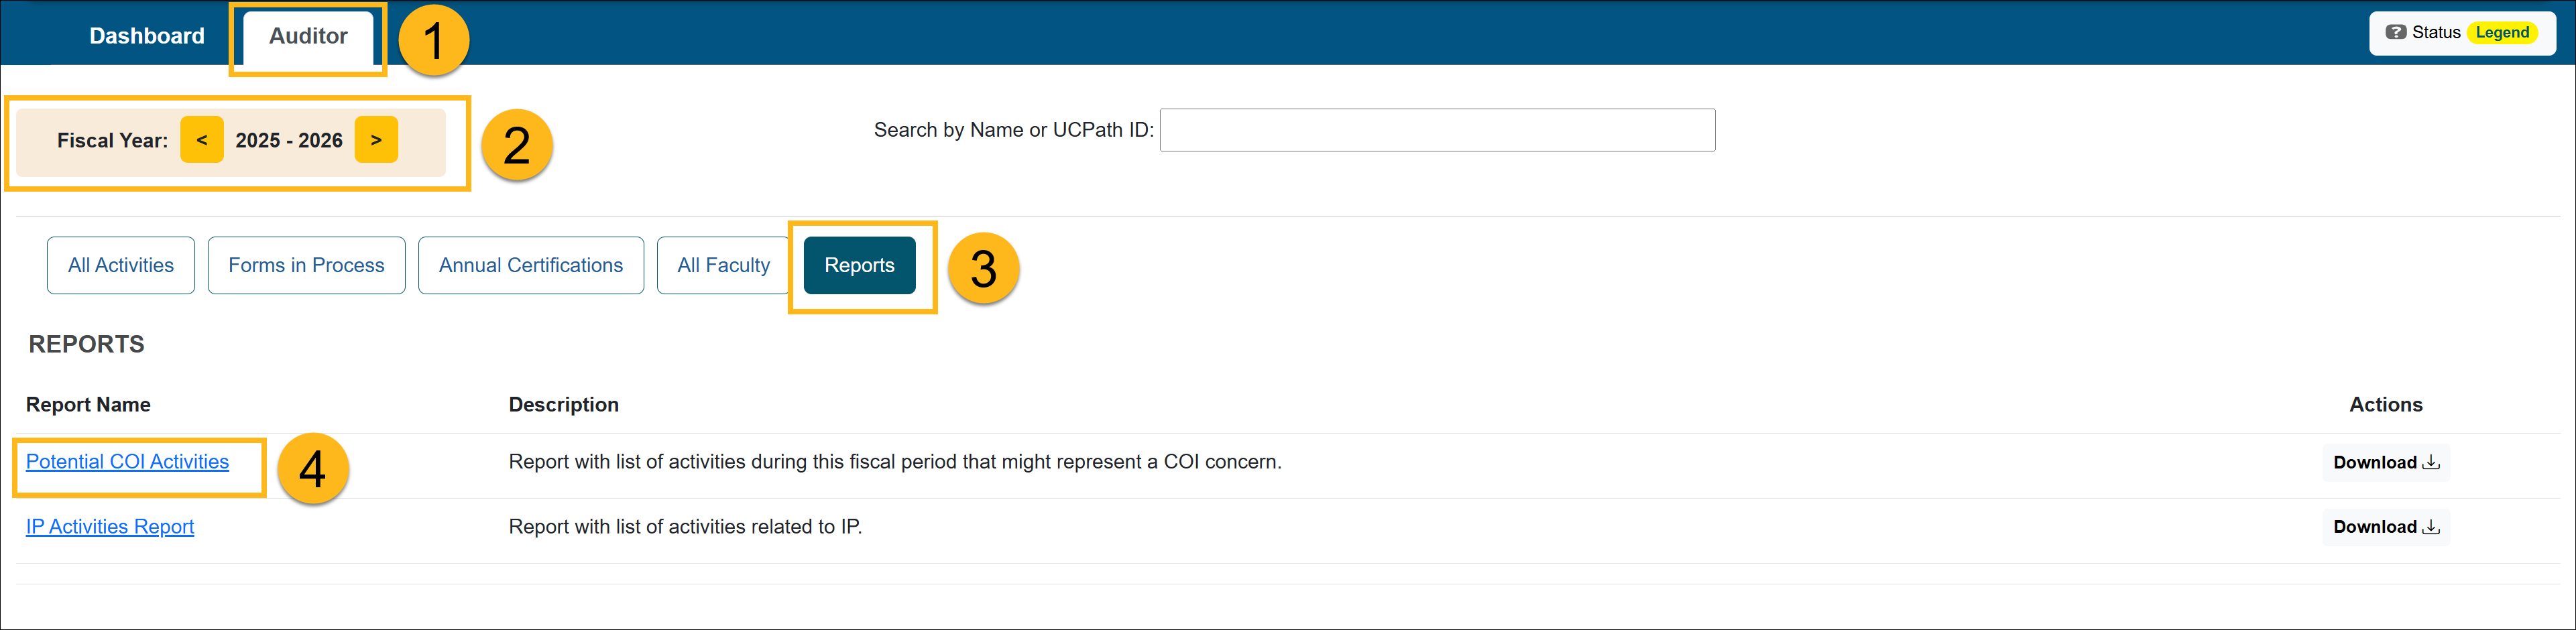Screen dimensions: 2576x630
Task: Click the Report Name column header
Action: (87, 404)
